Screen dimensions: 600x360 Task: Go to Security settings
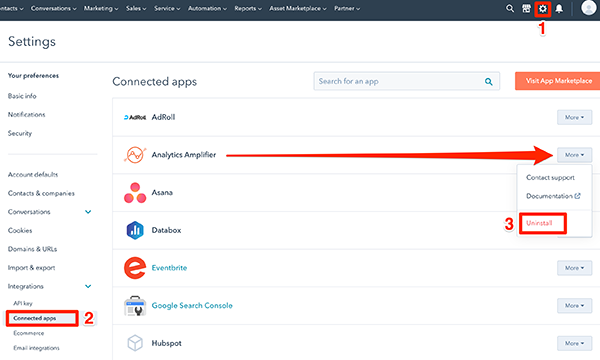pyautogui.click(x=20, y=133)
